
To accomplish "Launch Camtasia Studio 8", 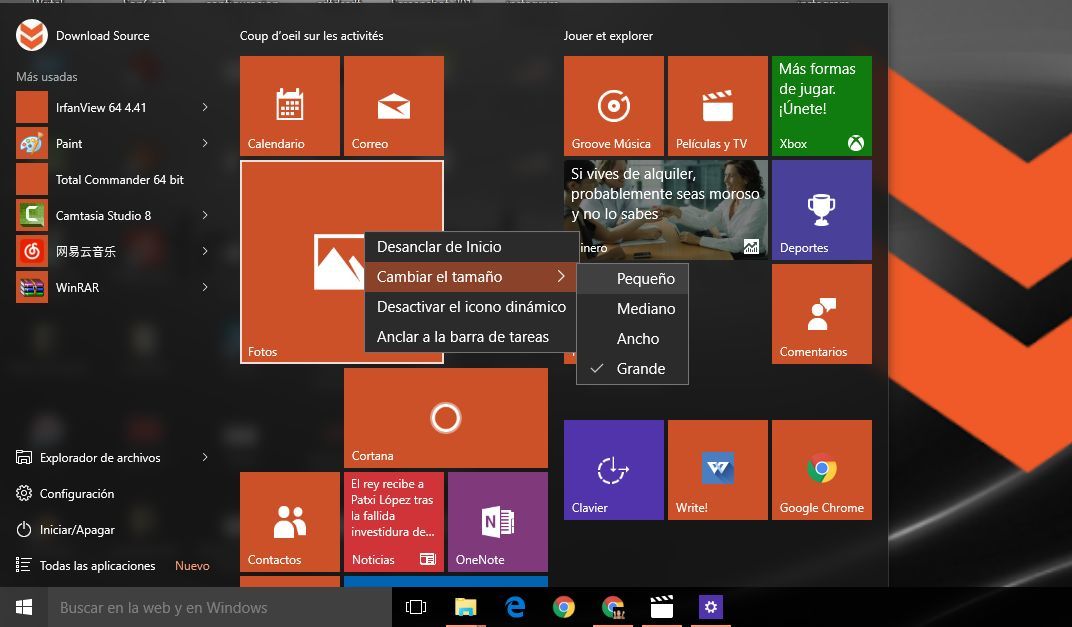I will (x=113, y=215).
